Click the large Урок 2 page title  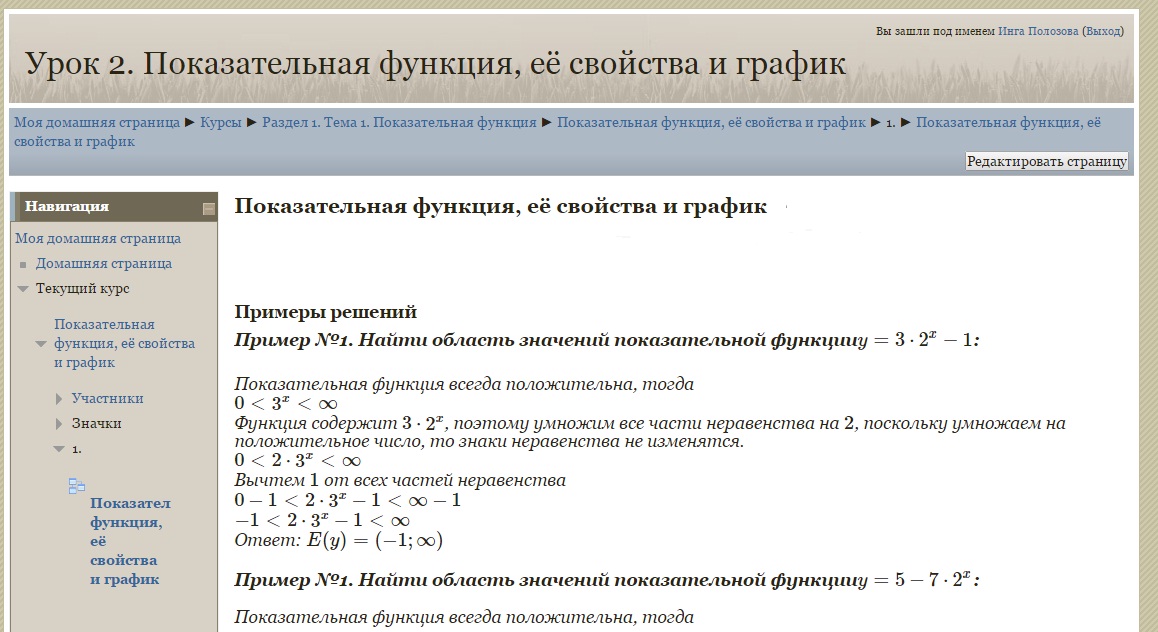[x=436, y=63]
